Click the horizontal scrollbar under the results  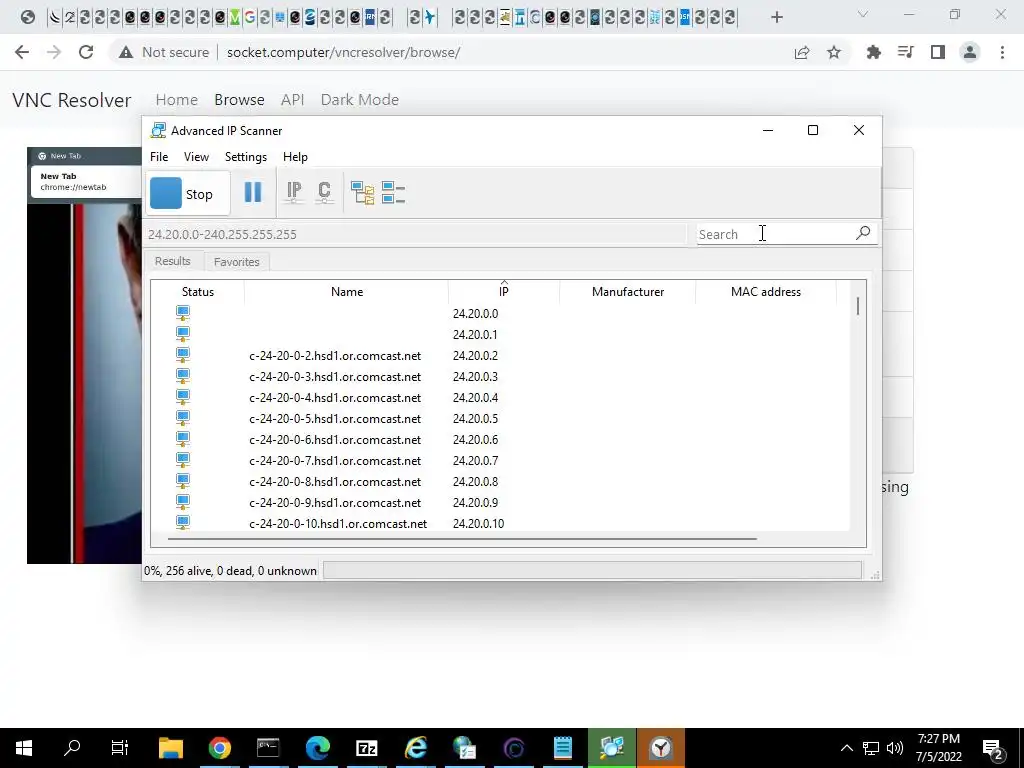(462, 539)
